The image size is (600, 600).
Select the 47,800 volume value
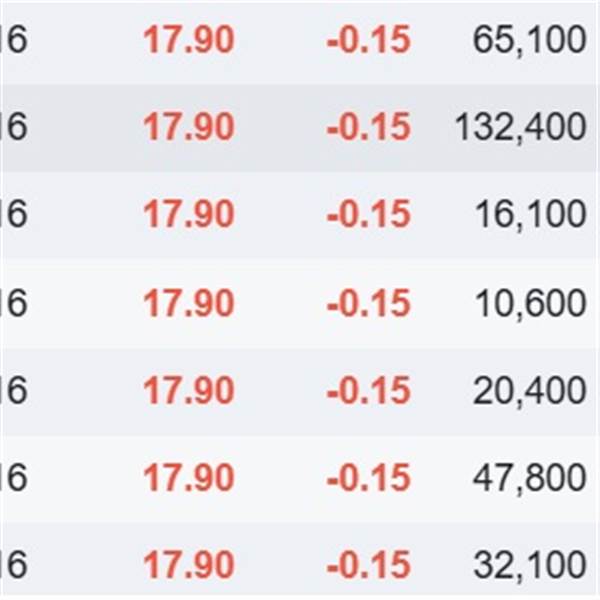coord(529,478)
